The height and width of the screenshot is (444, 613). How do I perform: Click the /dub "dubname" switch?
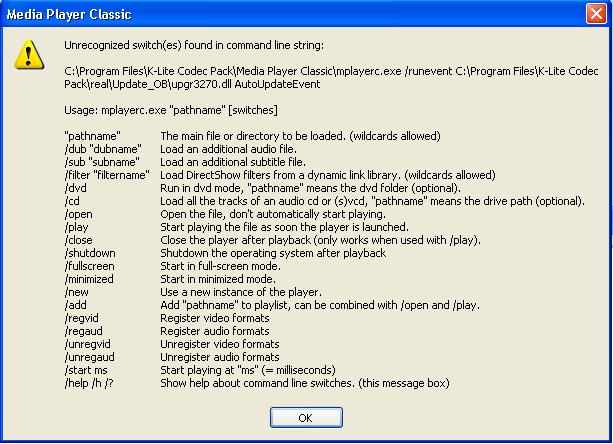(103, 149)
